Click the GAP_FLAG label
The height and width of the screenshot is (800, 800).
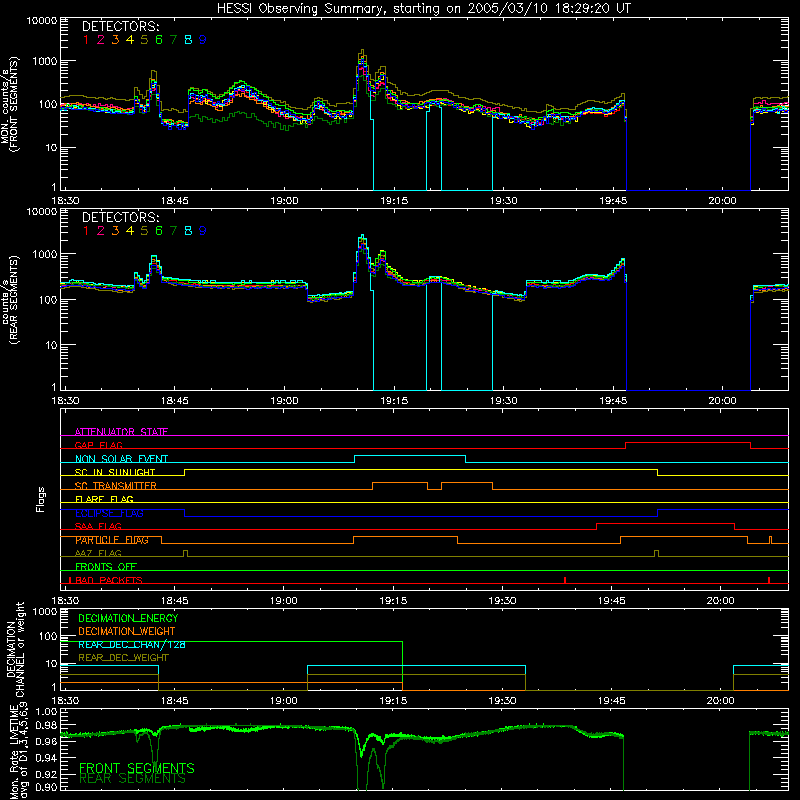(98, 445)
